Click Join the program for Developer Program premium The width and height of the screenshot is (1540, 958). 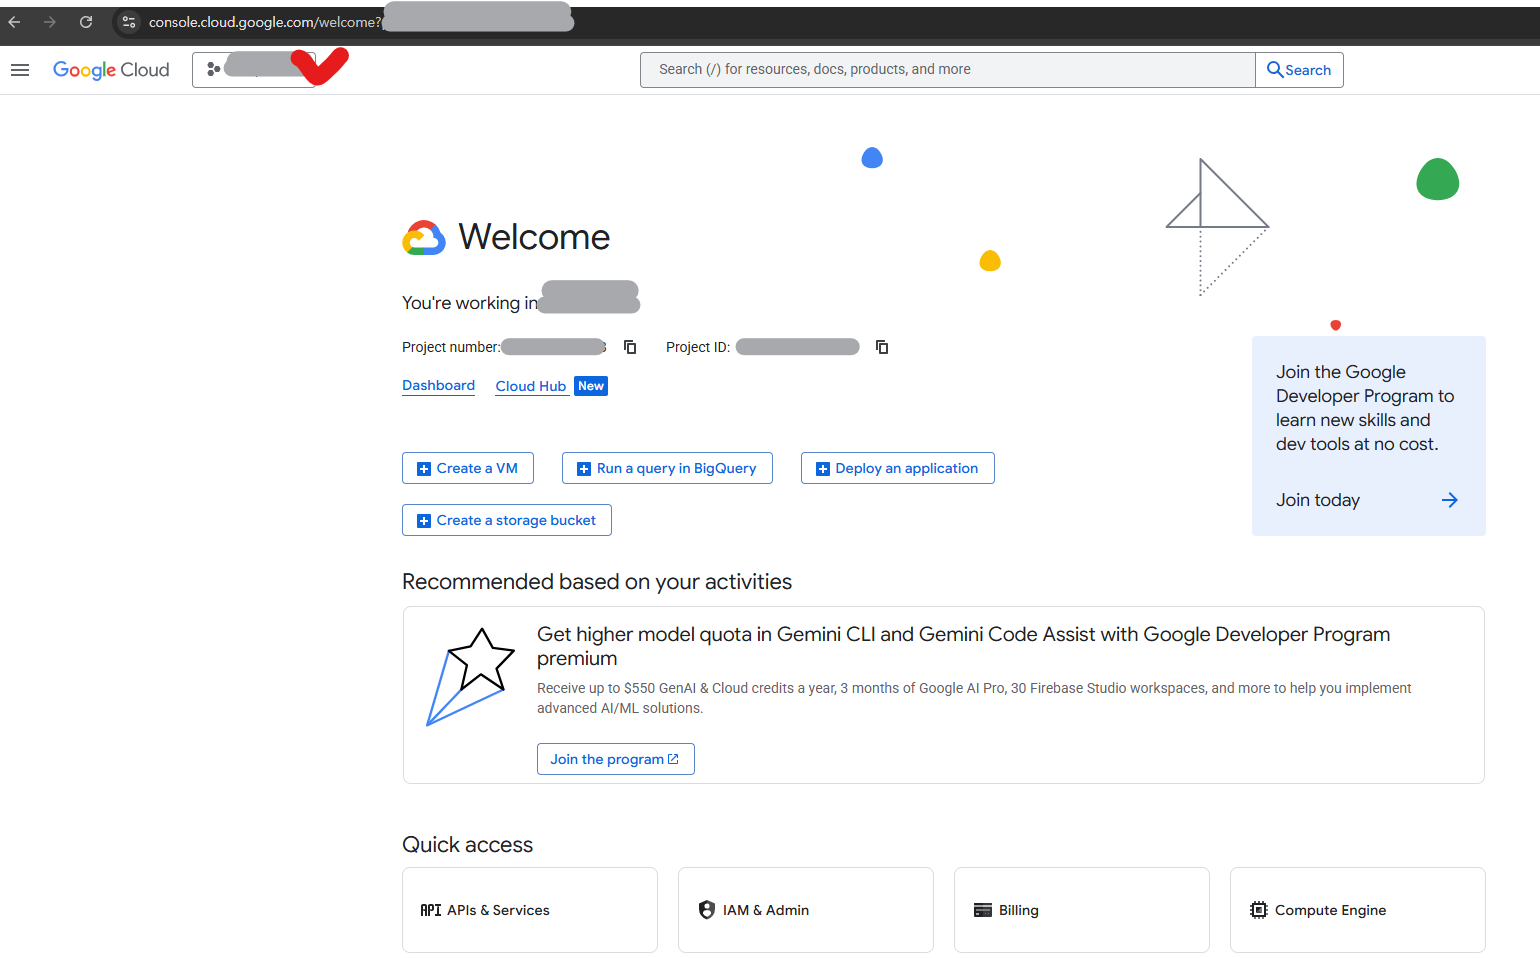[615, 758]
